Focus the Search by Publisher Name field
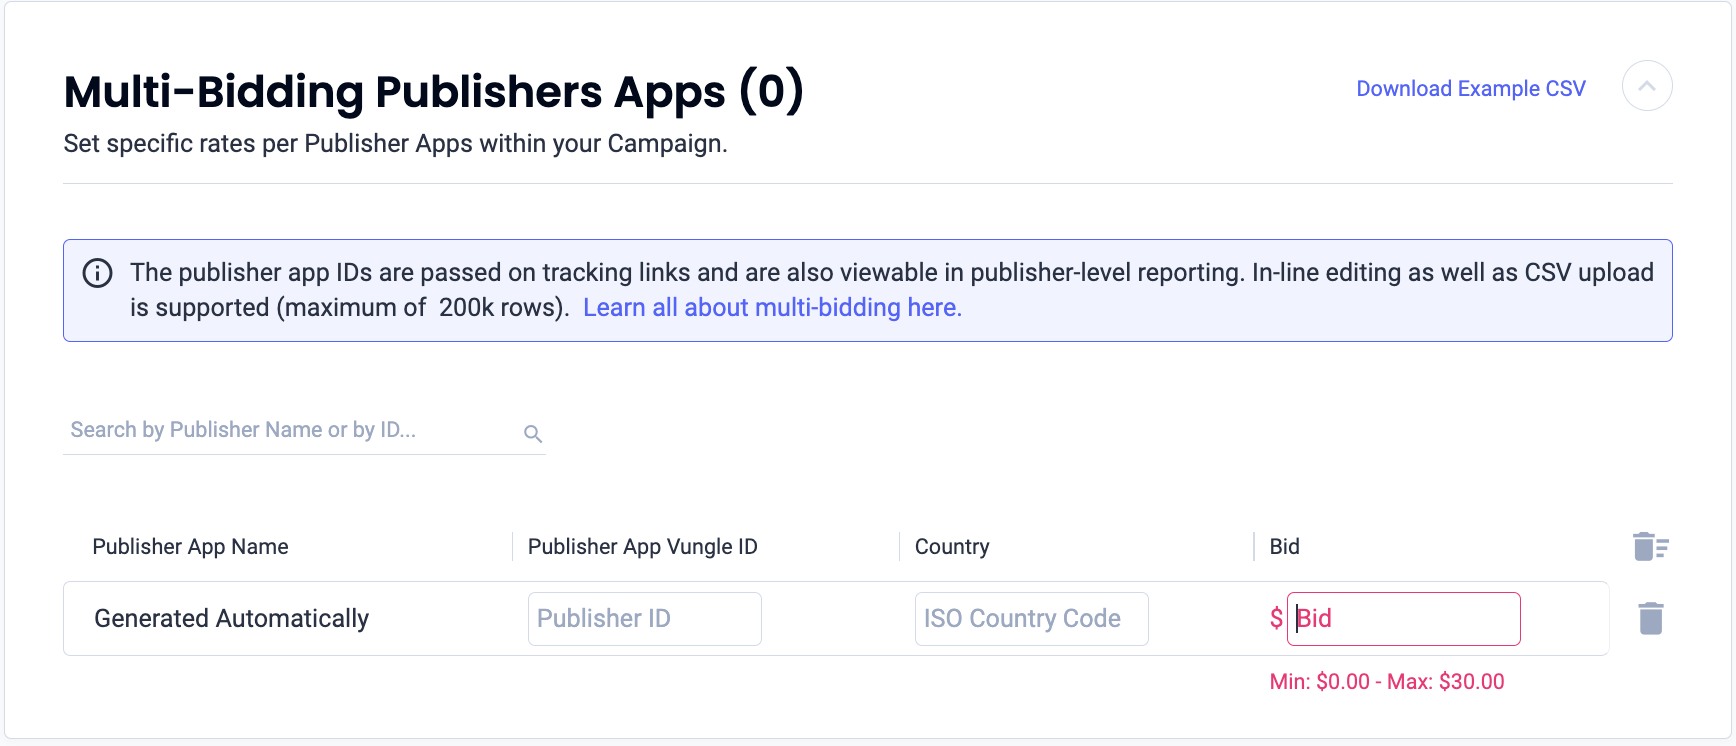The image size is (1736, 746). click(x=290, y=430)
